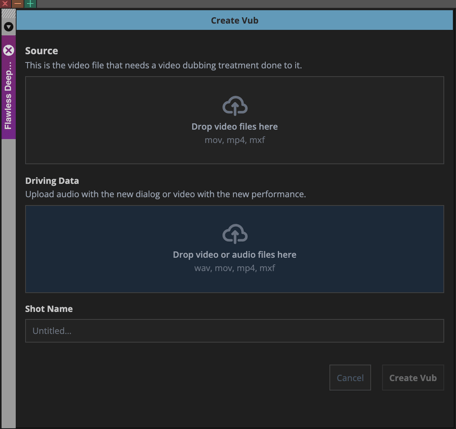Click 'Drop video files here' text
The height and width of the screenshot is (429, 456).
(234, 127)
